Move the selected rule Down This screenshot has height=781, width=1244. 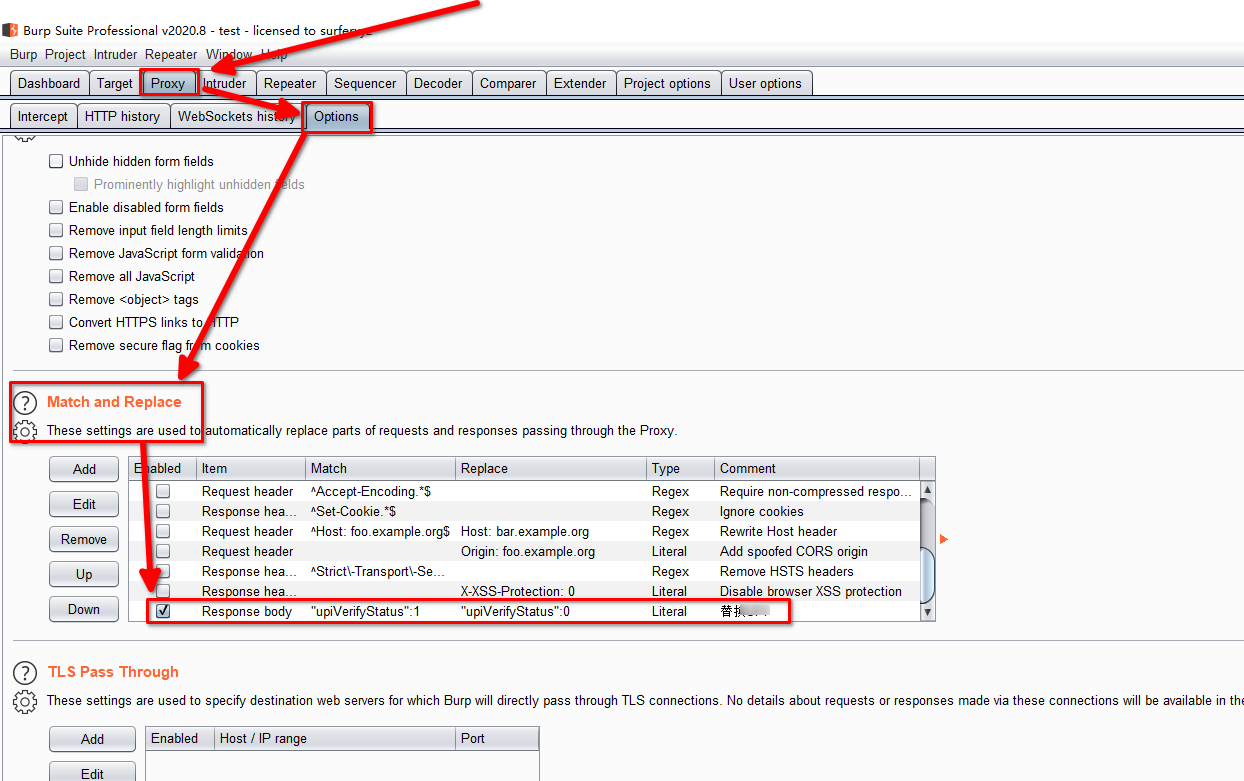(x=84, y=609)
